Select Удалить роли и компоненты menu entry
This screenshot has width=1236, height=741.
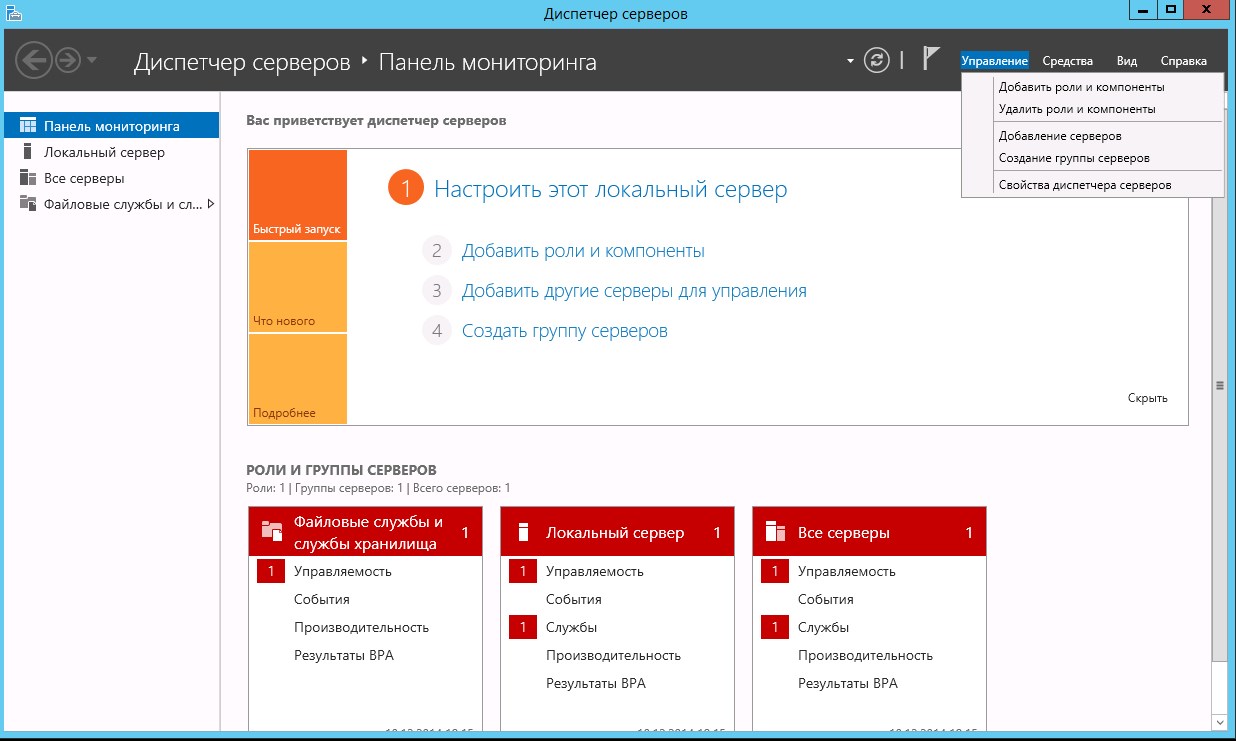[1076, 109]
